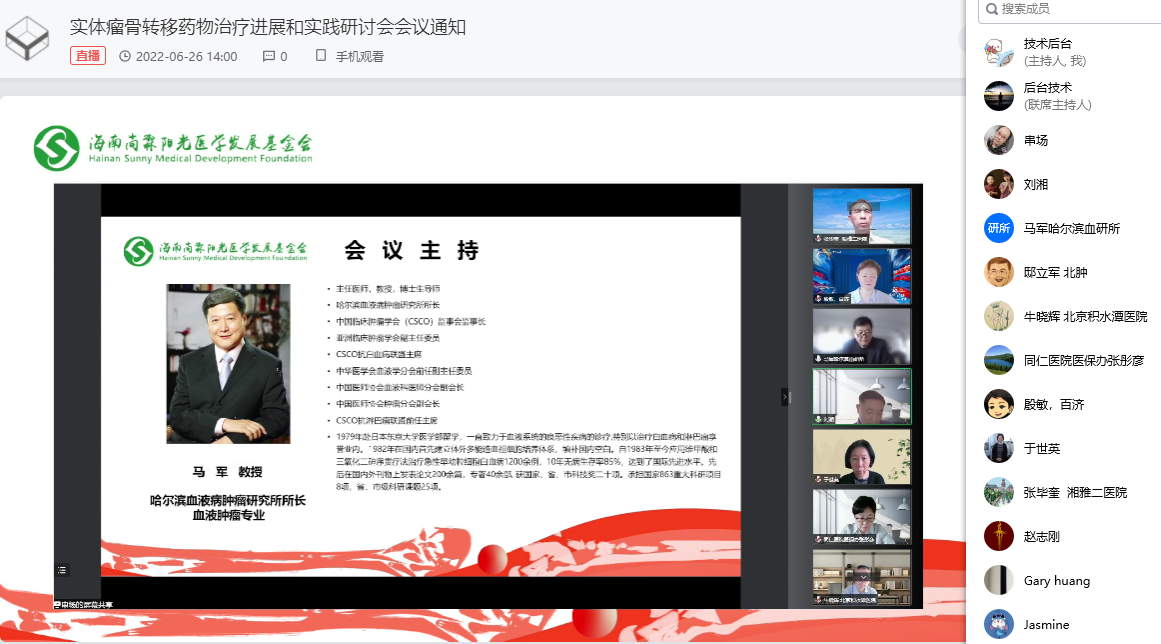Click the red 直播 live badge

(88, 56)
